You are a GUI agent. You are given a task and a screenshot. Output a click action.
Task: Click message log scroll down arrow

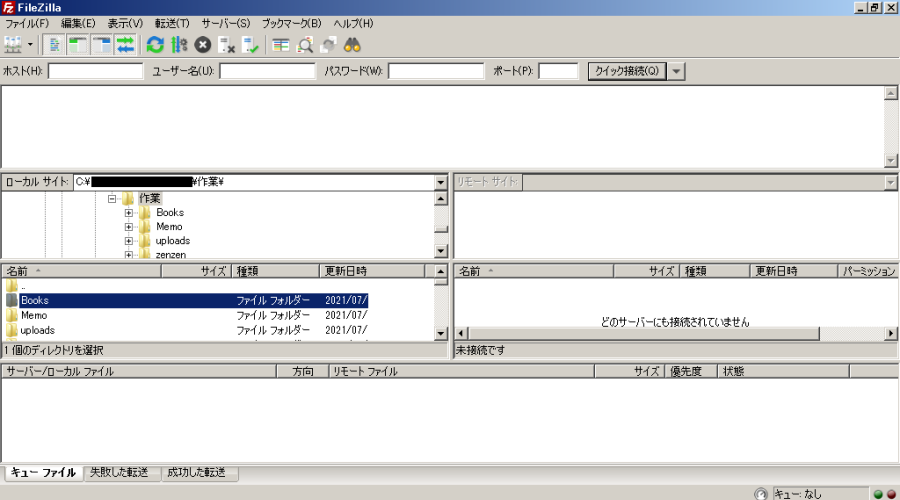click(x=890, y=161)
